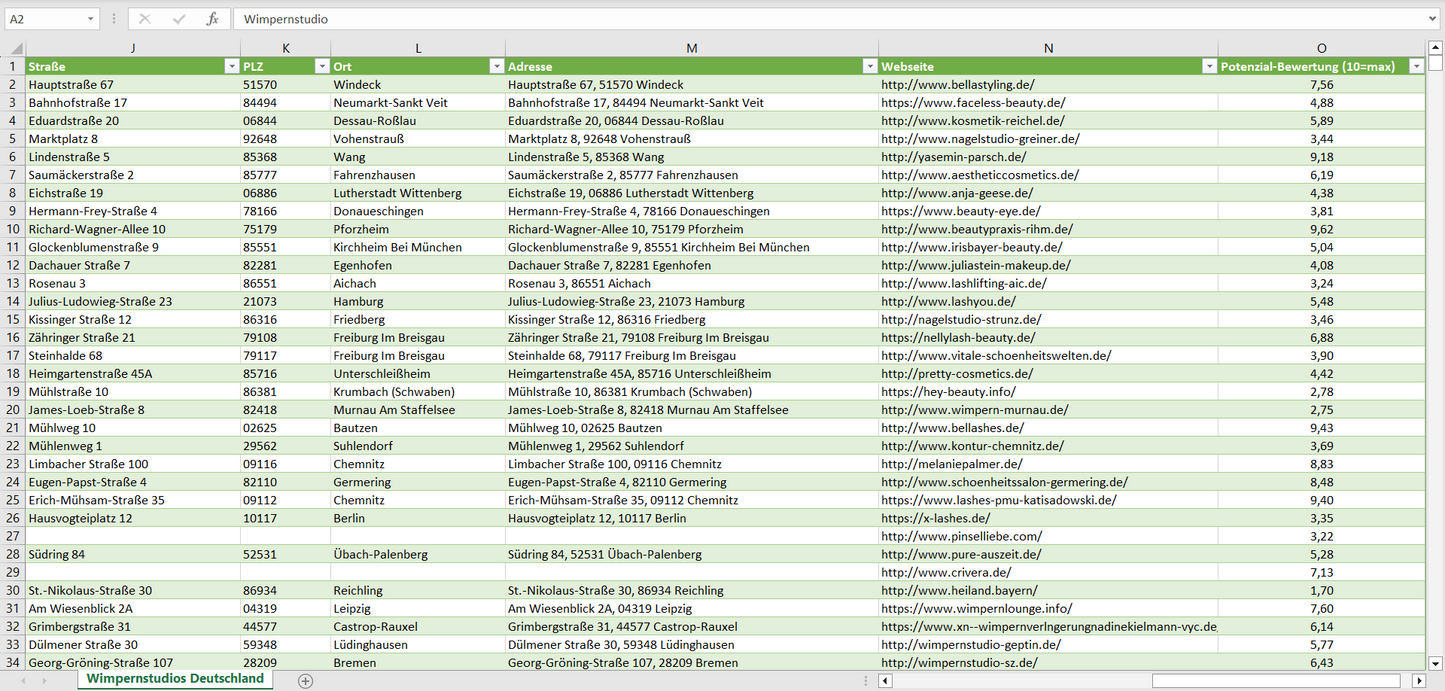Select the Wimpernstudios Deutschland sheet tab

pyautogui.click(x=175, y=679)
